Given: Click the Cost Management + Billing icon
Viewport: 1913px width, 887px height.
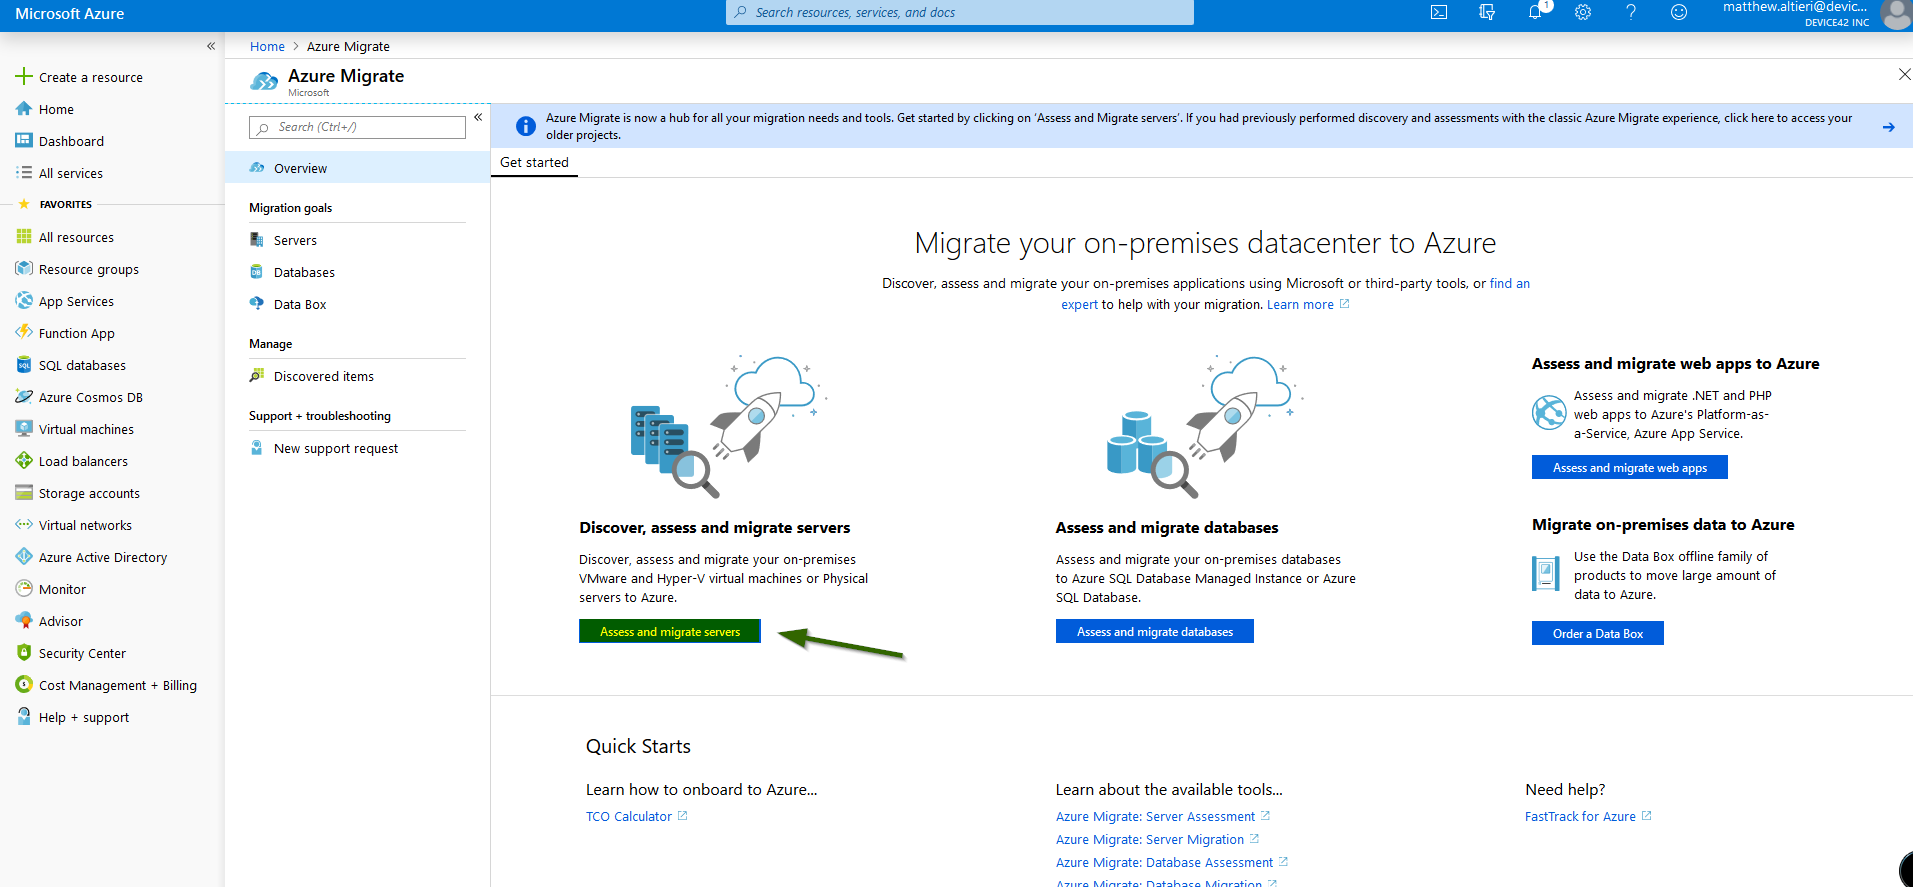Looking at the screenshot, I should [24, 684].
